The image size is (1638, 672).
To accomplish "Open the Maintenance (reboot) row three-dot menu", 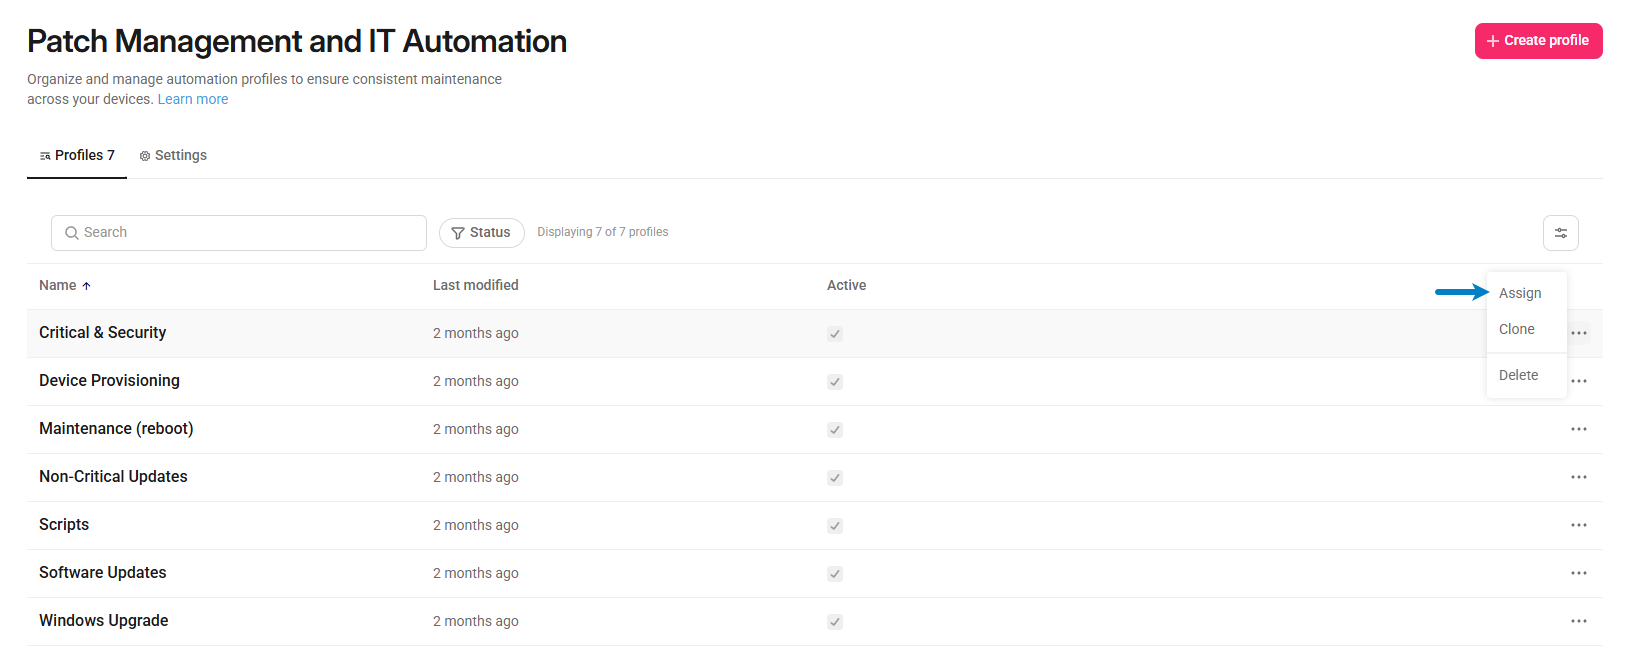I will [x=1579, y=429].
